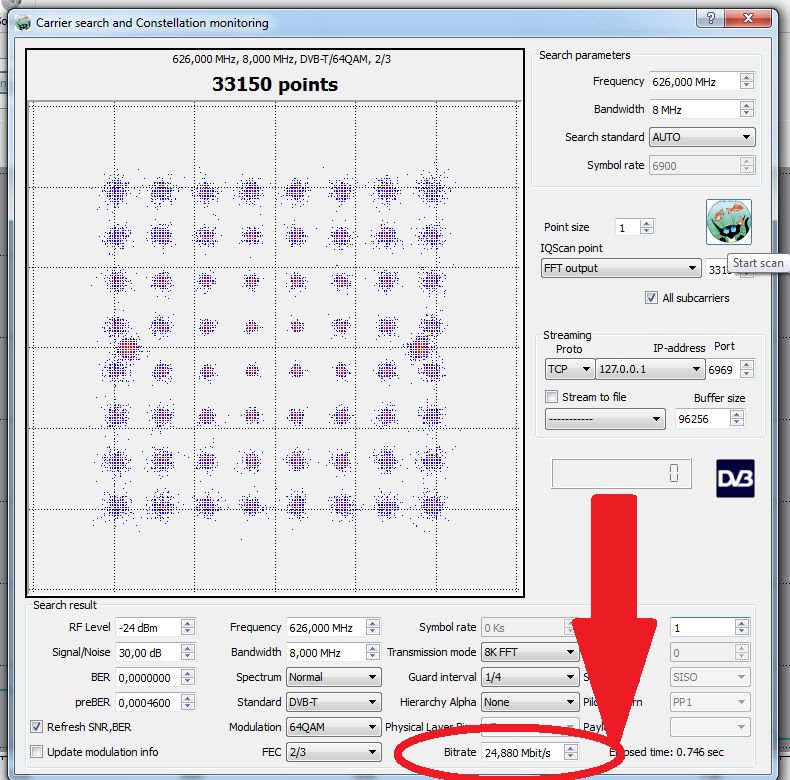
Task: Toggle All subcarriers checkbox
Action: [x=651, y=298]
